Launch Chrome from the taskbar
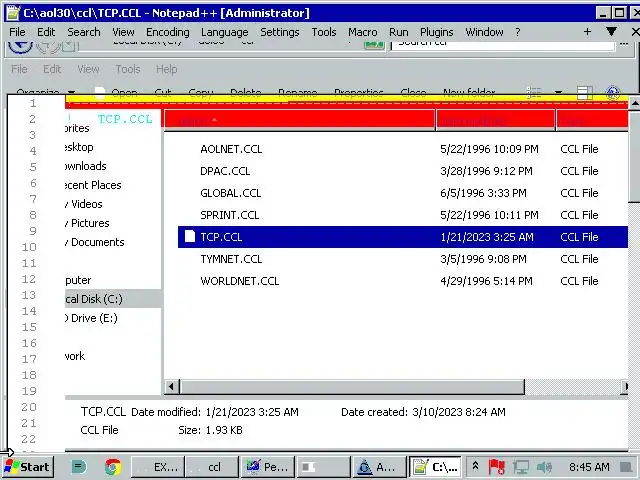 pos(113,467)
